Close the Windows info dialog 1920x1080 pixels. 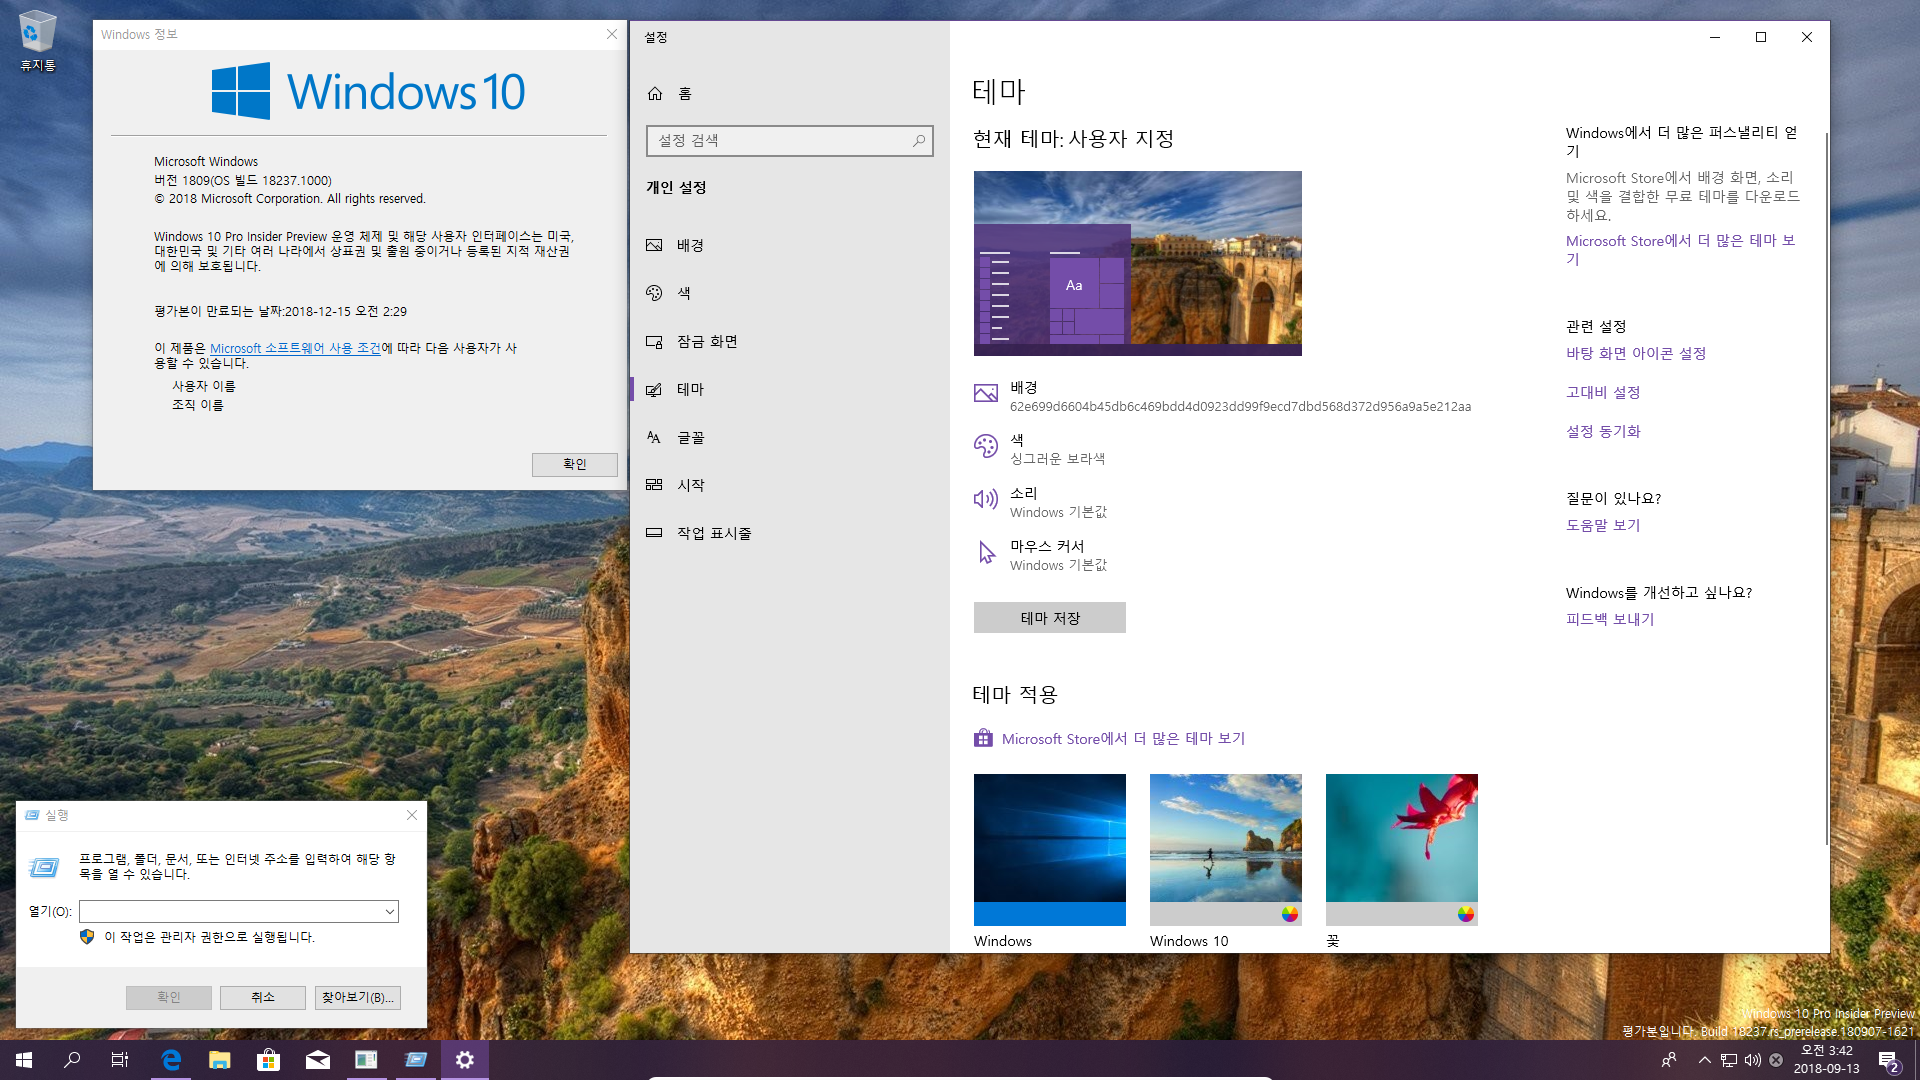(x=612, y=34)
